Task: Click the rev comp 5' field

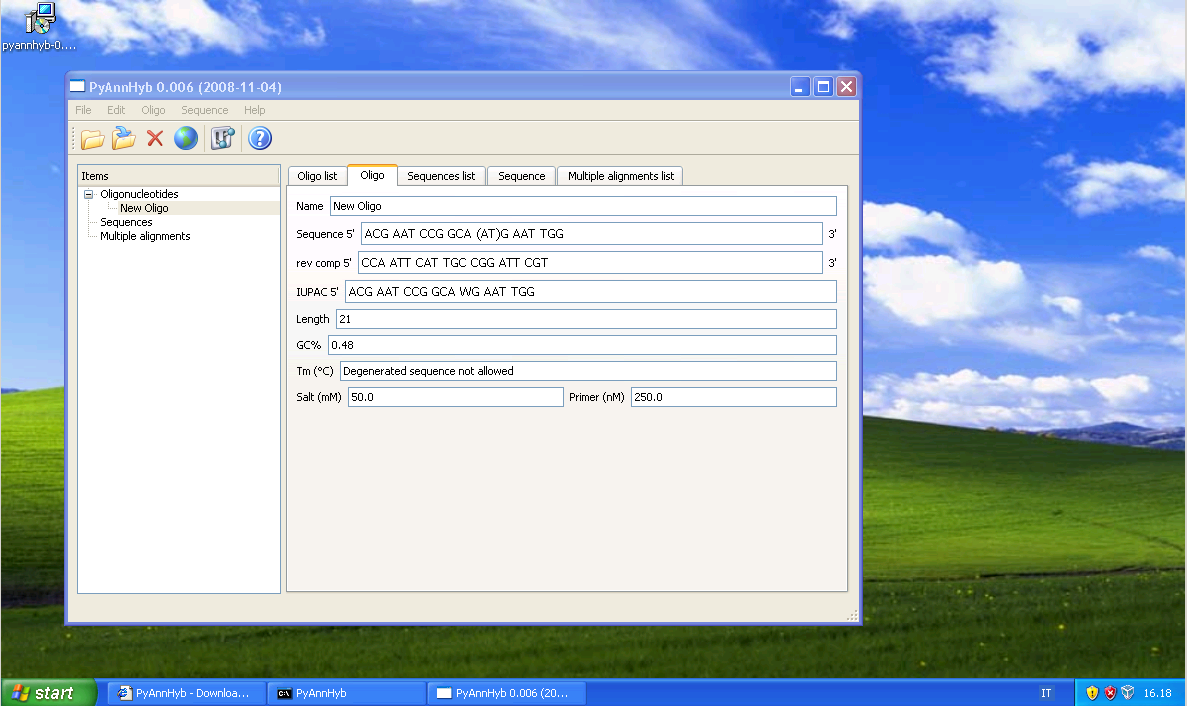Action: 590,263
